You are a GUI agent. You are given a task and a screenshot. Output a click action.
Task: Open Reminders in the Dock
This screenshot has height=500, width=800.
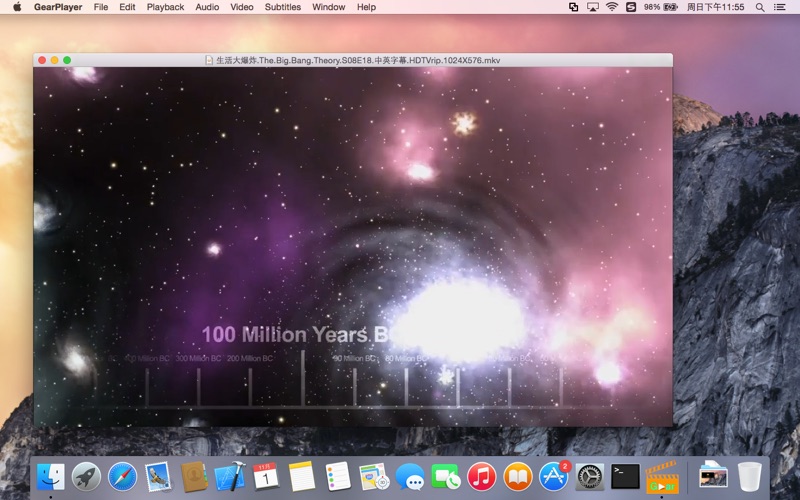(338, 477)
